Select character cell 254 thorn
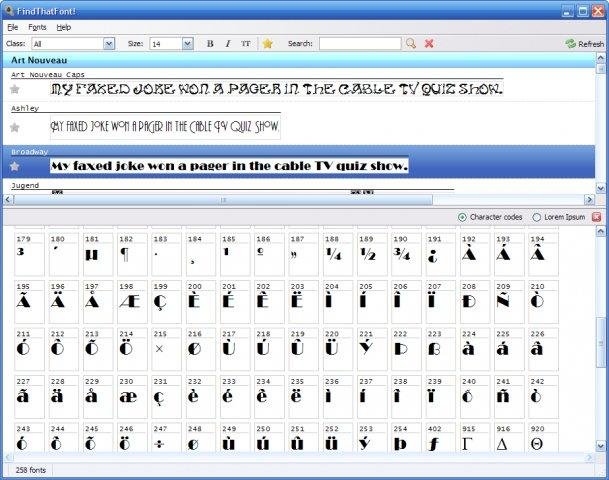 406,438
